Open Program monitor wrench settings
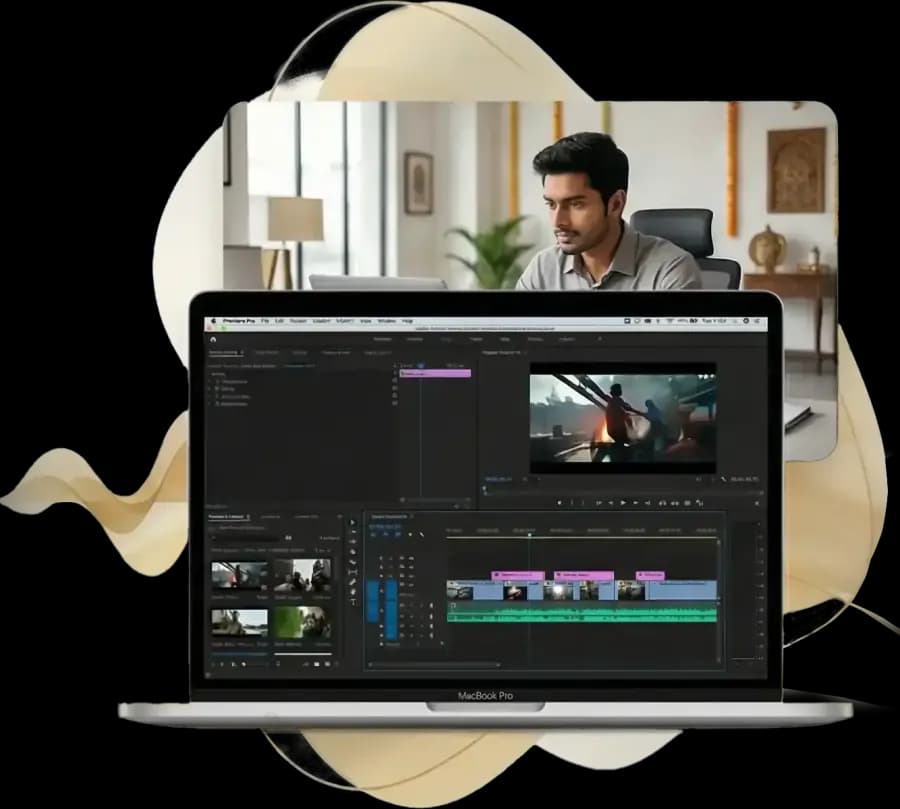Viewport: 900px width, 809px height. tap(723, 479)
